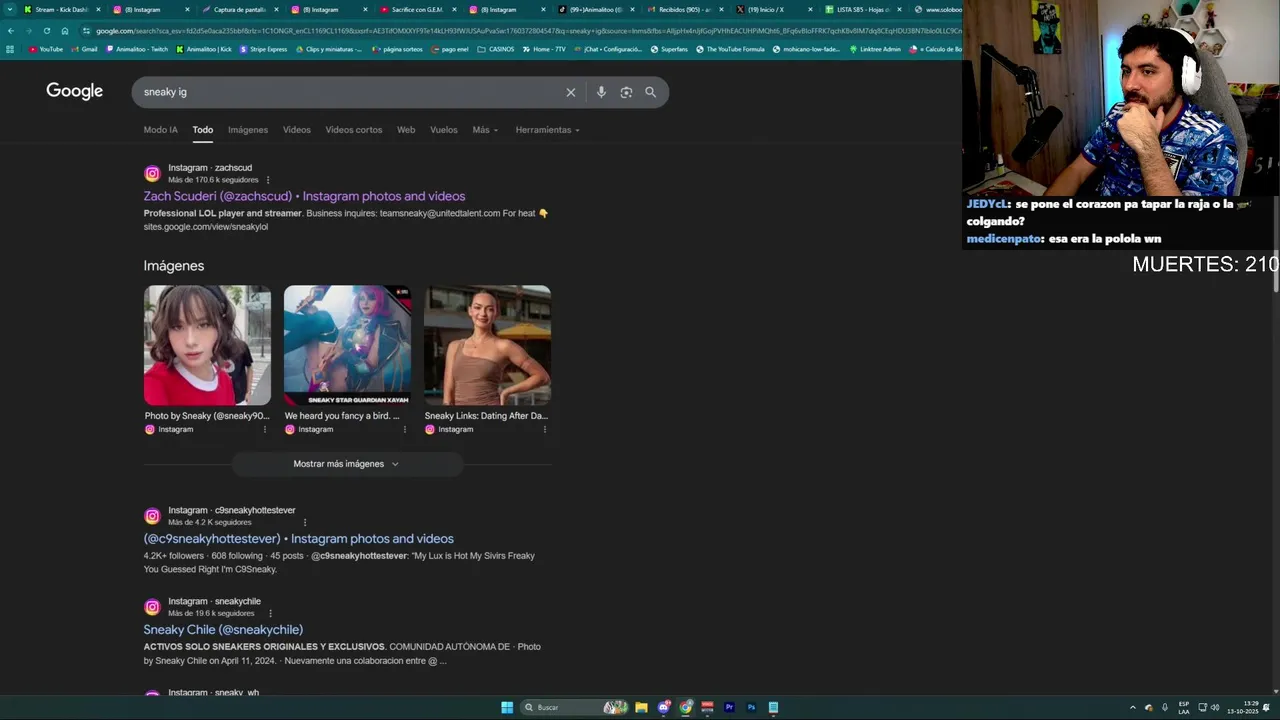Screen dimensions: 1280x720
Task: Click into the 'sneaky ig' search field
Action: (350, 92)
